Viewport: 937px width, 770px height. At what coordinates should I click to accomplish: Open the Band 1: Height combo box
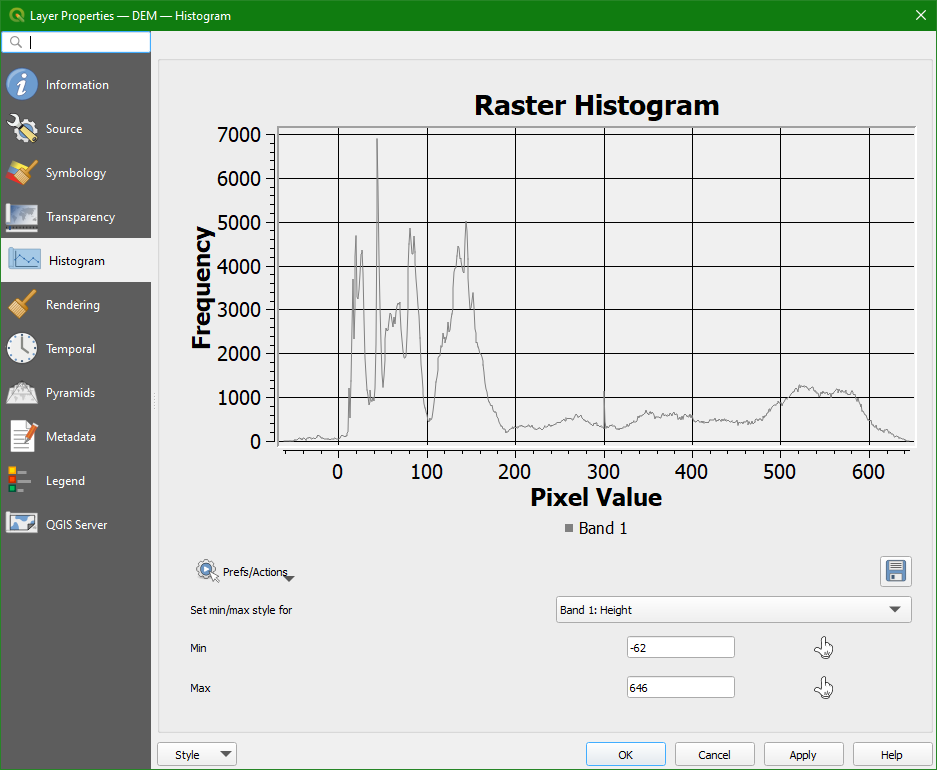click(x=733, y=609)
